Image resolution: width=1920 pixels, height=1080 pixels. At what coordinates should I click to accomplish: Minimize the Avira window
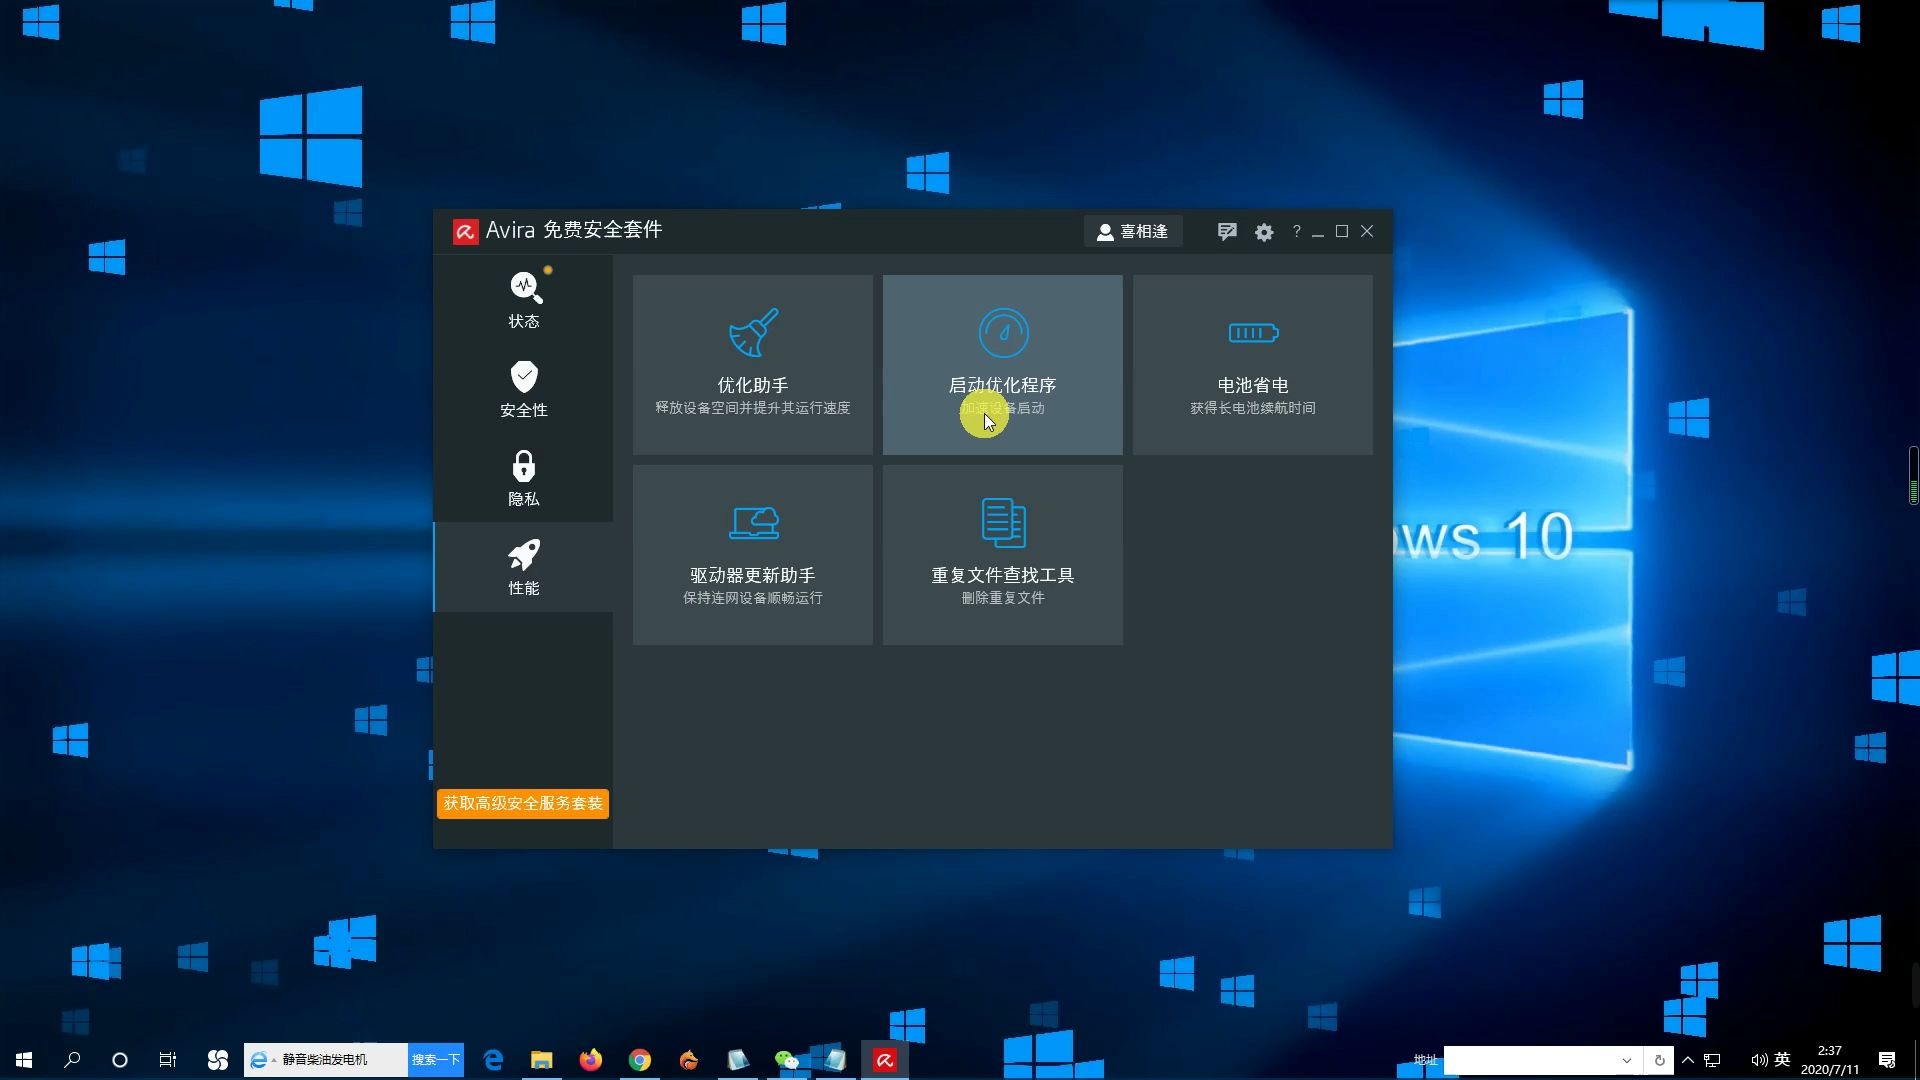point(1318,232)
